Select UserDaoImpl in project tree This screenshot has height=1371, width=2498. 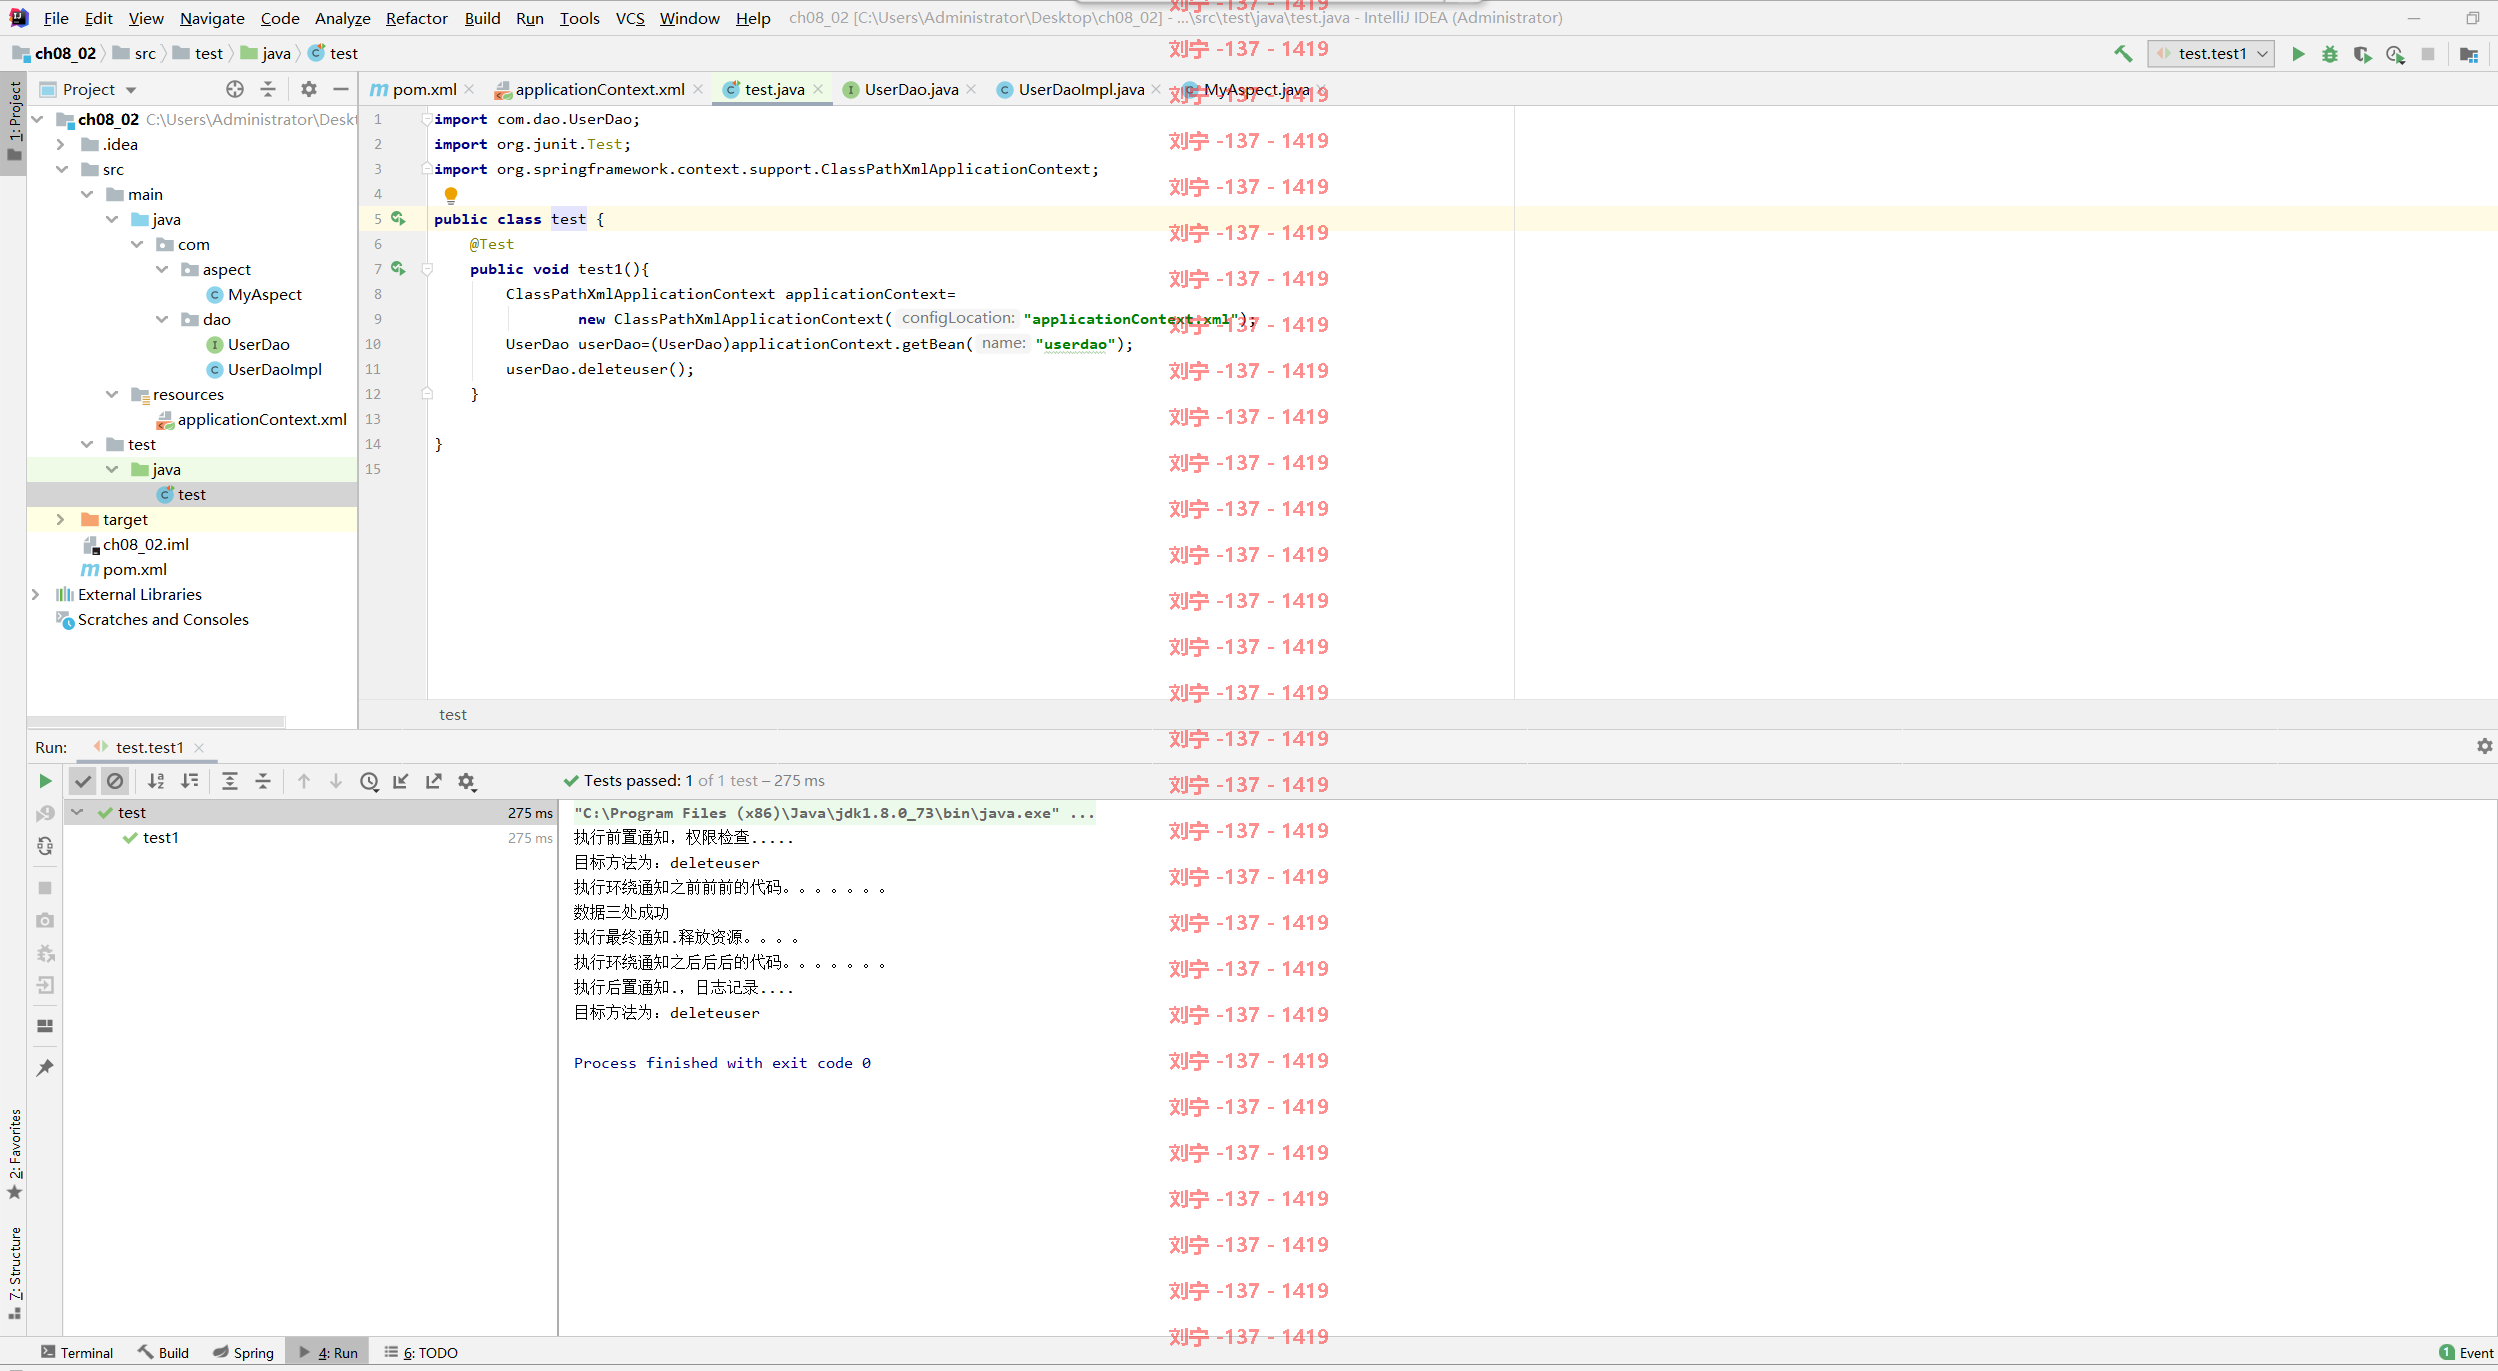pyautogui.click(x=274, y=369)
